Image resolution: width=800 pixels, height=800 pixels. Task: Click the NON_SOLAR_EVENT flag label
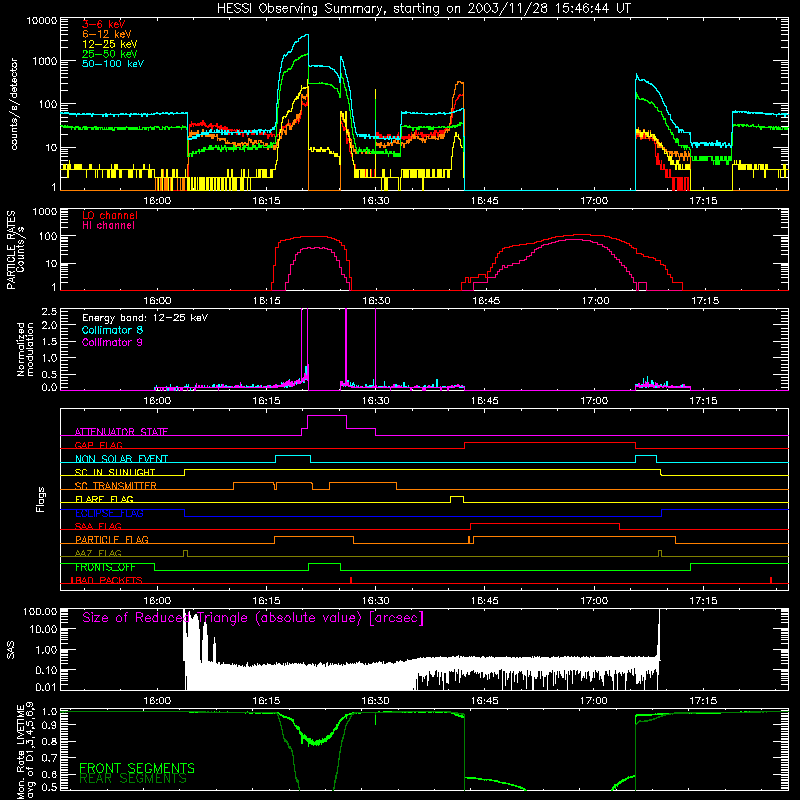pyautogui.click(x=121, y=459)
